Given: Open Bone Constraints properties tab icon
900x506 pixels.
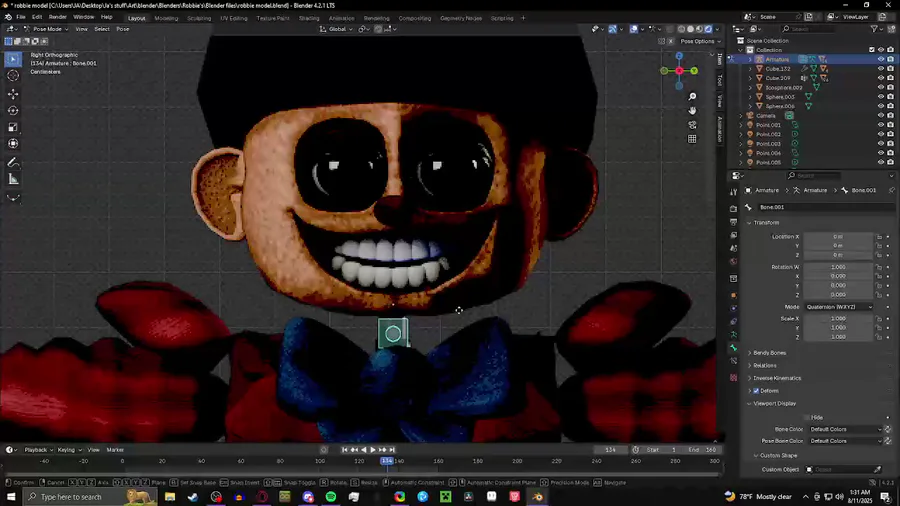Looking at the screenshot, I should tap(733, 361).
